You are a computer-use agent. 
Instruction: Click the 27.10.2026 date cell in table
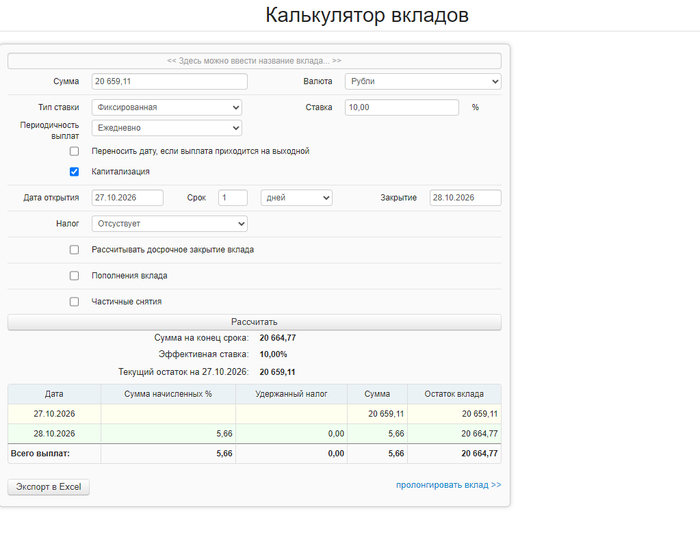coord(54,414)
